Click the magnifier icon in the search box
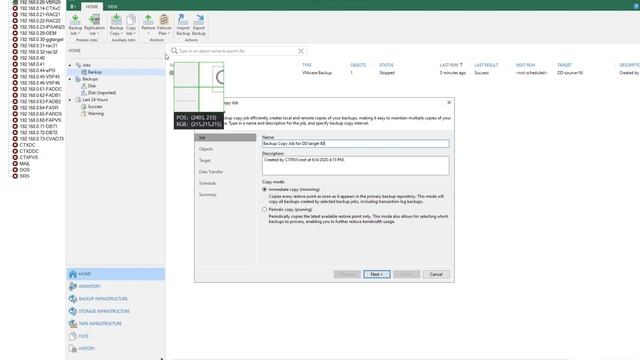The image size is (640, 360). coord(175,51)
